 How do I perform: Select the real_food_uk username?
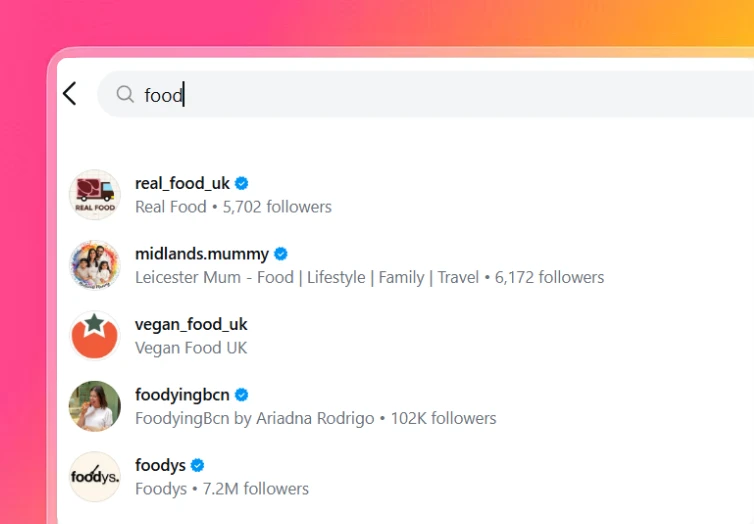182,183
